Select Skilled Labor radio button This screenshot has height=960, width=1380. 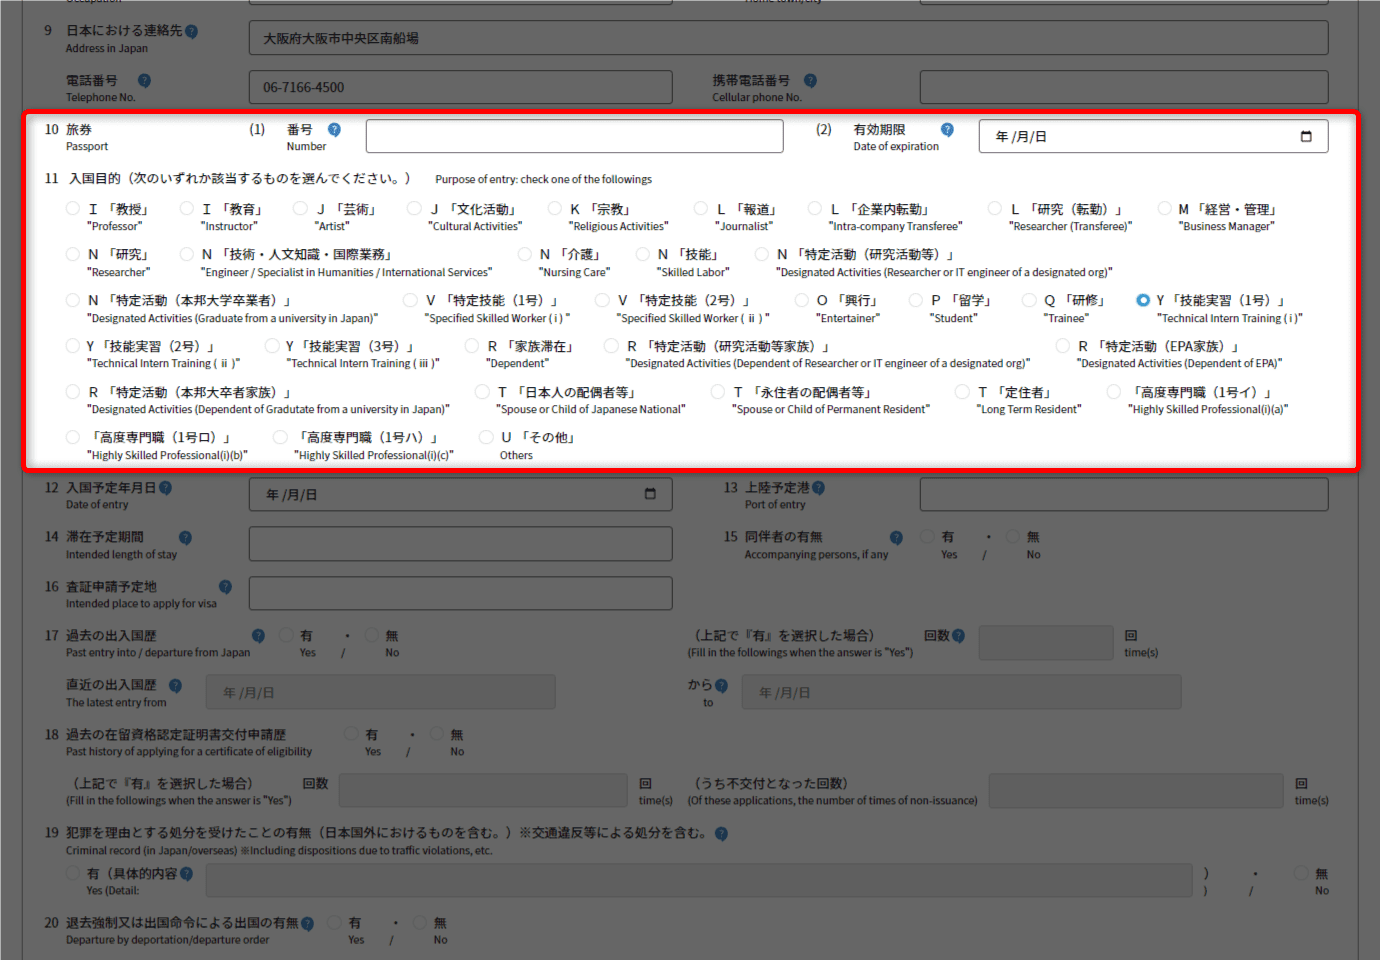[x=643, y=255]
